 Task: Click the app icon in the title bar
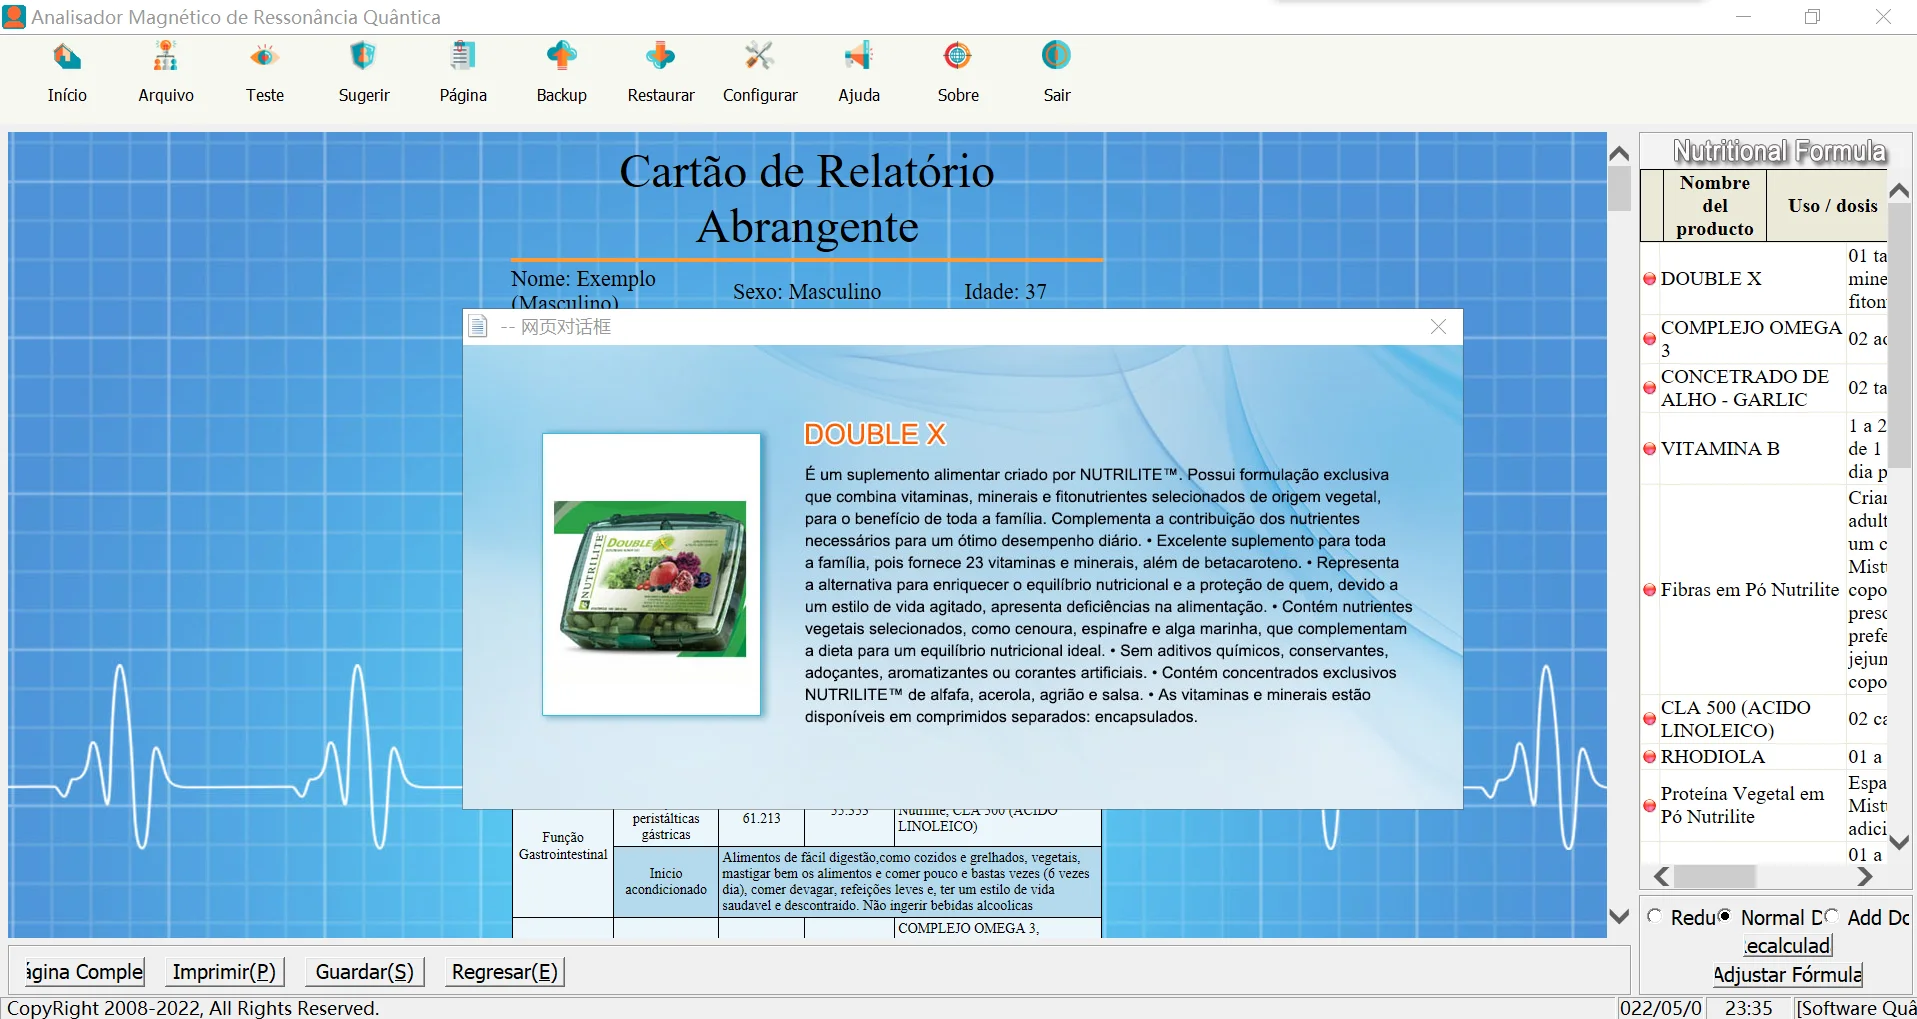[x=14, y=17]
